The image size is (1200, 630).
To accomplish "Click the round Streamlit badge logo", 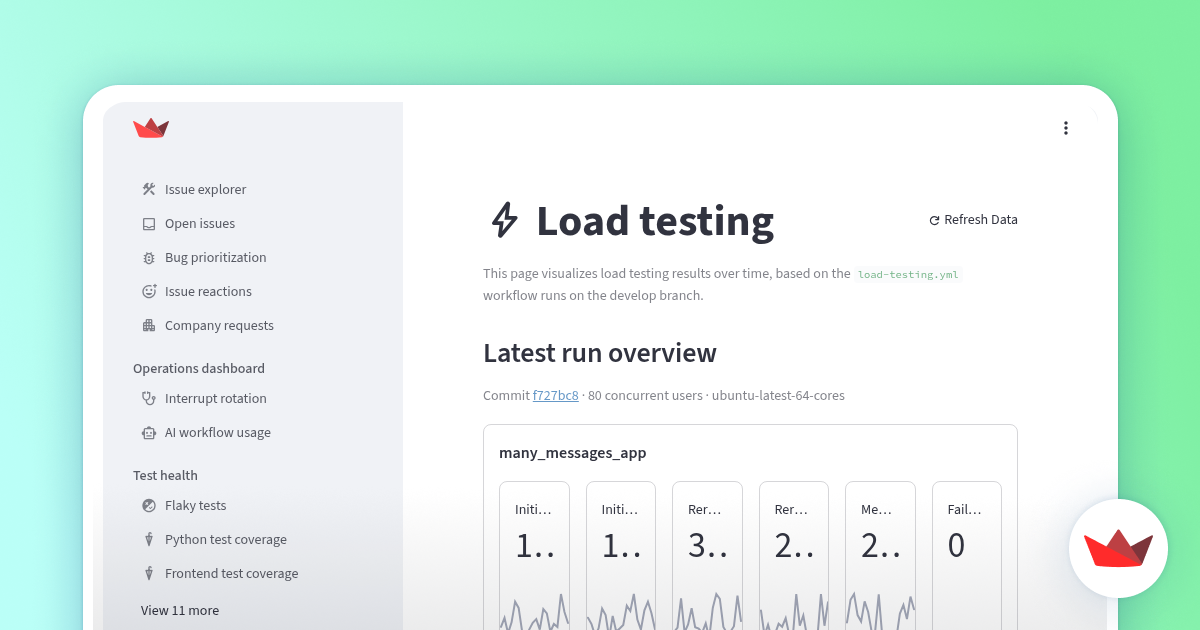I will tap(1118, 548).
